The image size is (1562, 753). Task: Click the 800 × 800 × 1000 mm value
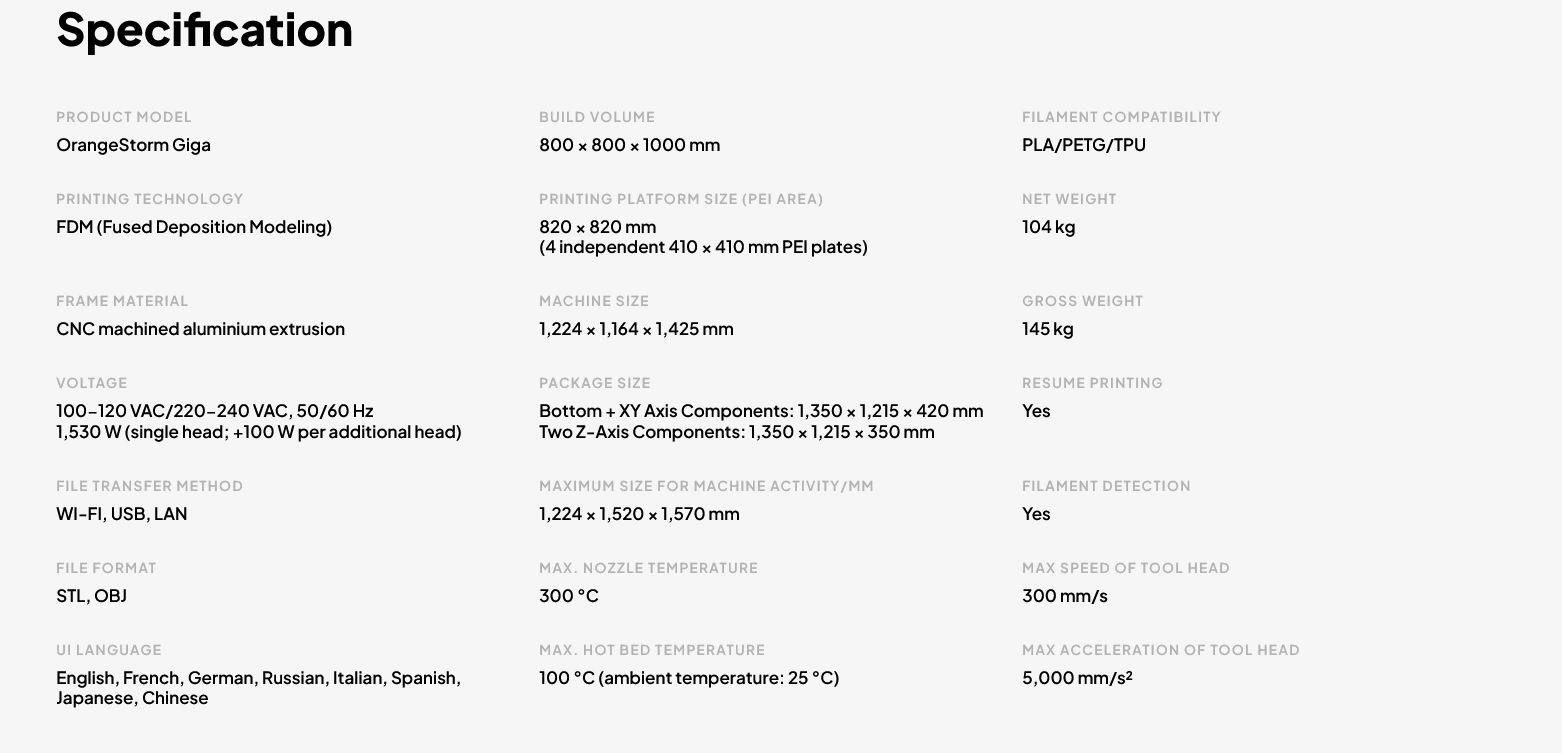point(629,145)
